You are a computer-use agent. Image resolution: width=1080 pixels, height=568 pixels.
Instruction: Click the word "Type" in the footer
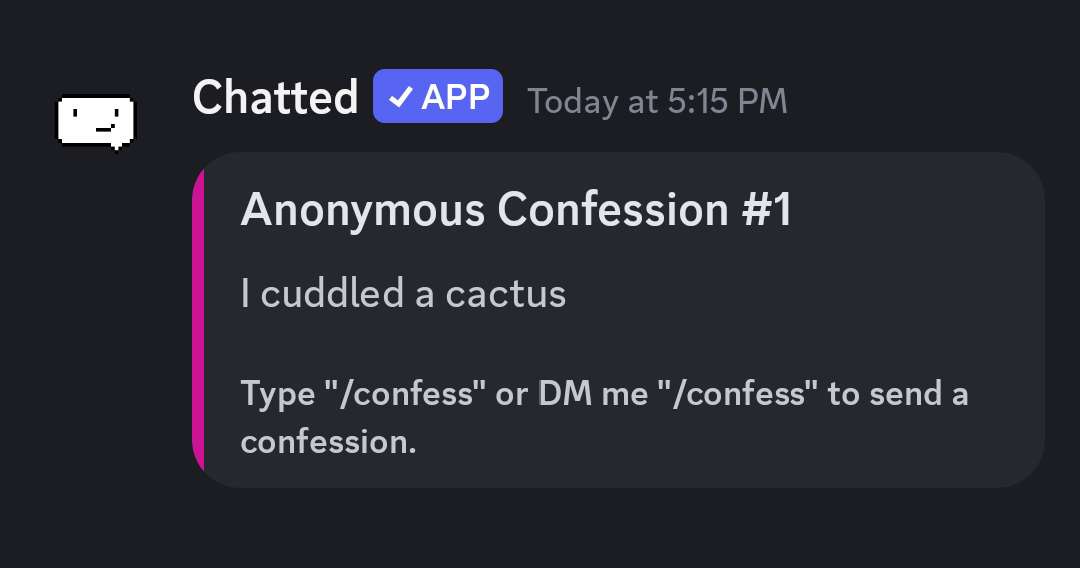pos(277,394)
